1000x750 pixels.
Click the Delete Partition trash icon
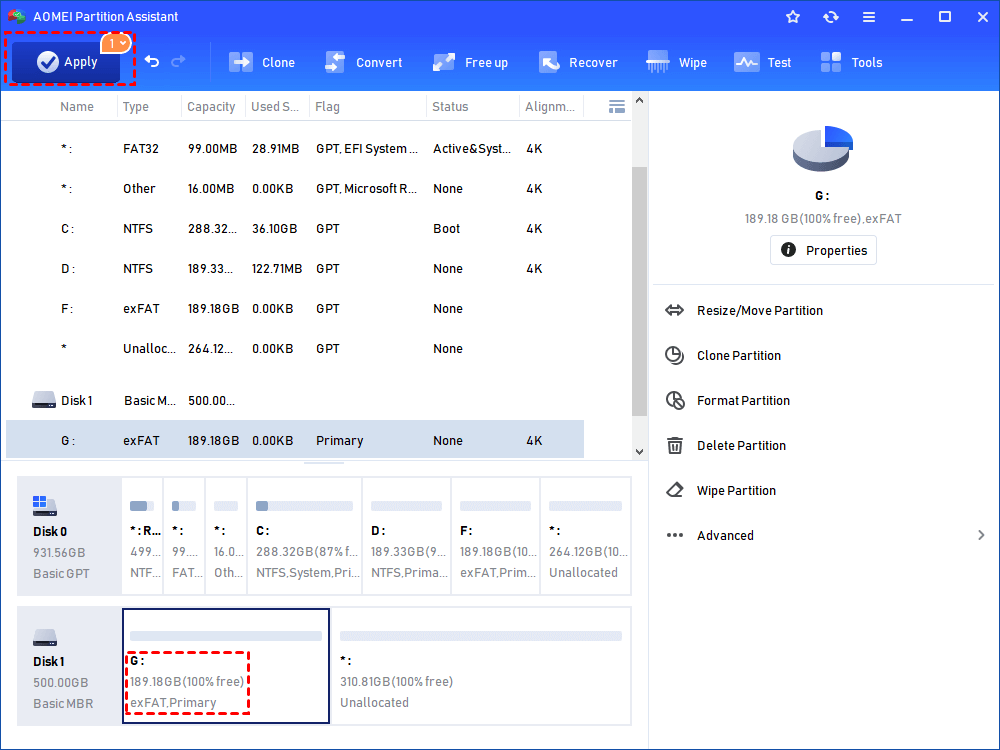[674, 445]
